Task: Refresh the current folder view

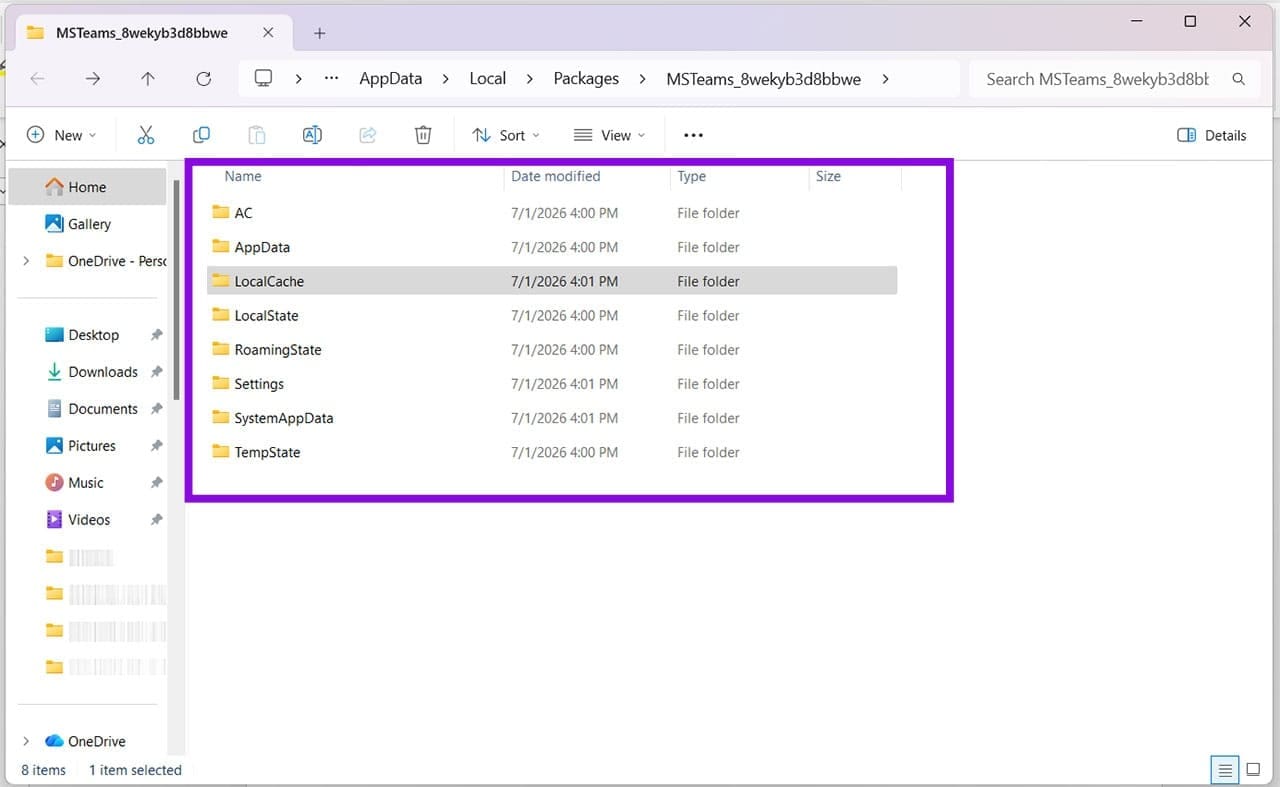Action: pyautogui.click(x=204, y=79)
